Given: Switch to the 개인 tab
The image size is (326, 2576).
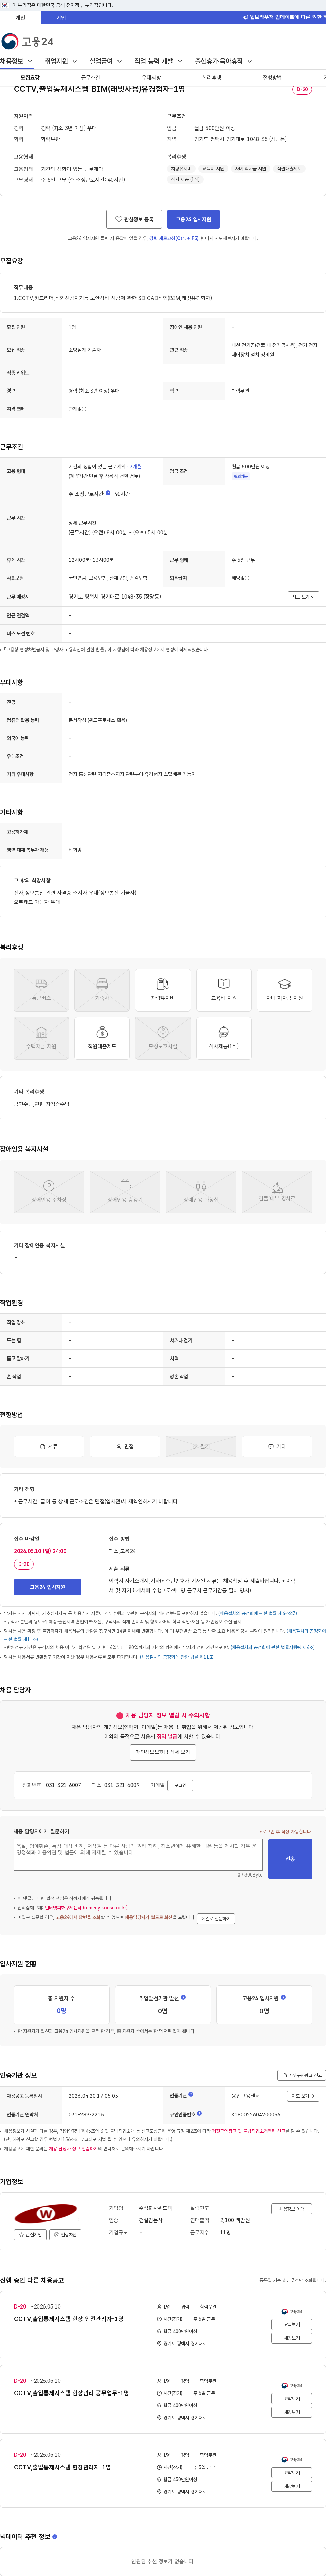Looking at the screenshot, I should point(20,17).
